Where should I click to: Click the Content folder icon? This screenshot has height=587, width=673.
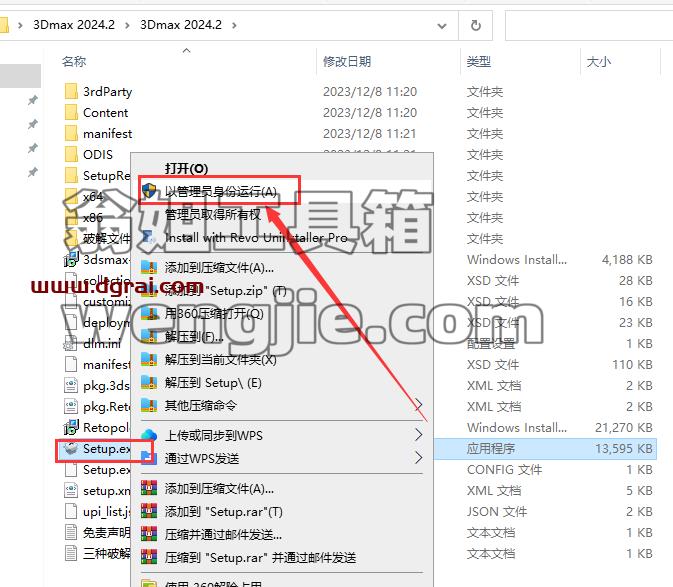click(x=71, y=112)
